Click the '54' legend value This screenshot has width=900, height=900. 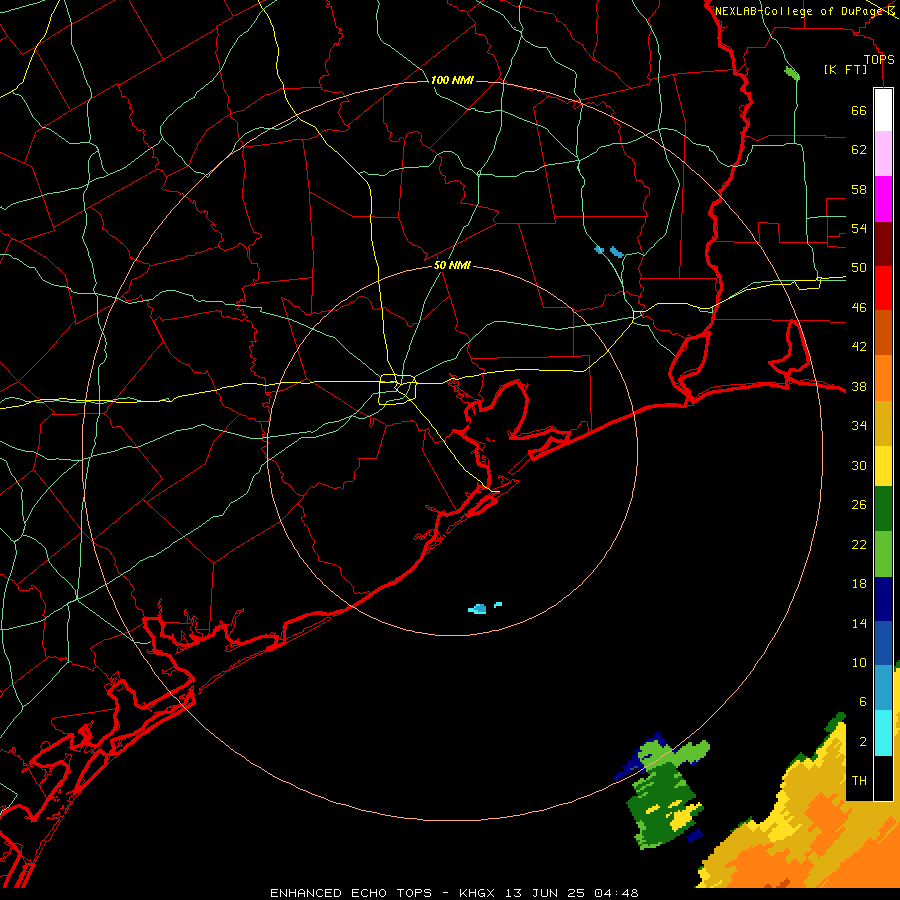coord(859,228)
